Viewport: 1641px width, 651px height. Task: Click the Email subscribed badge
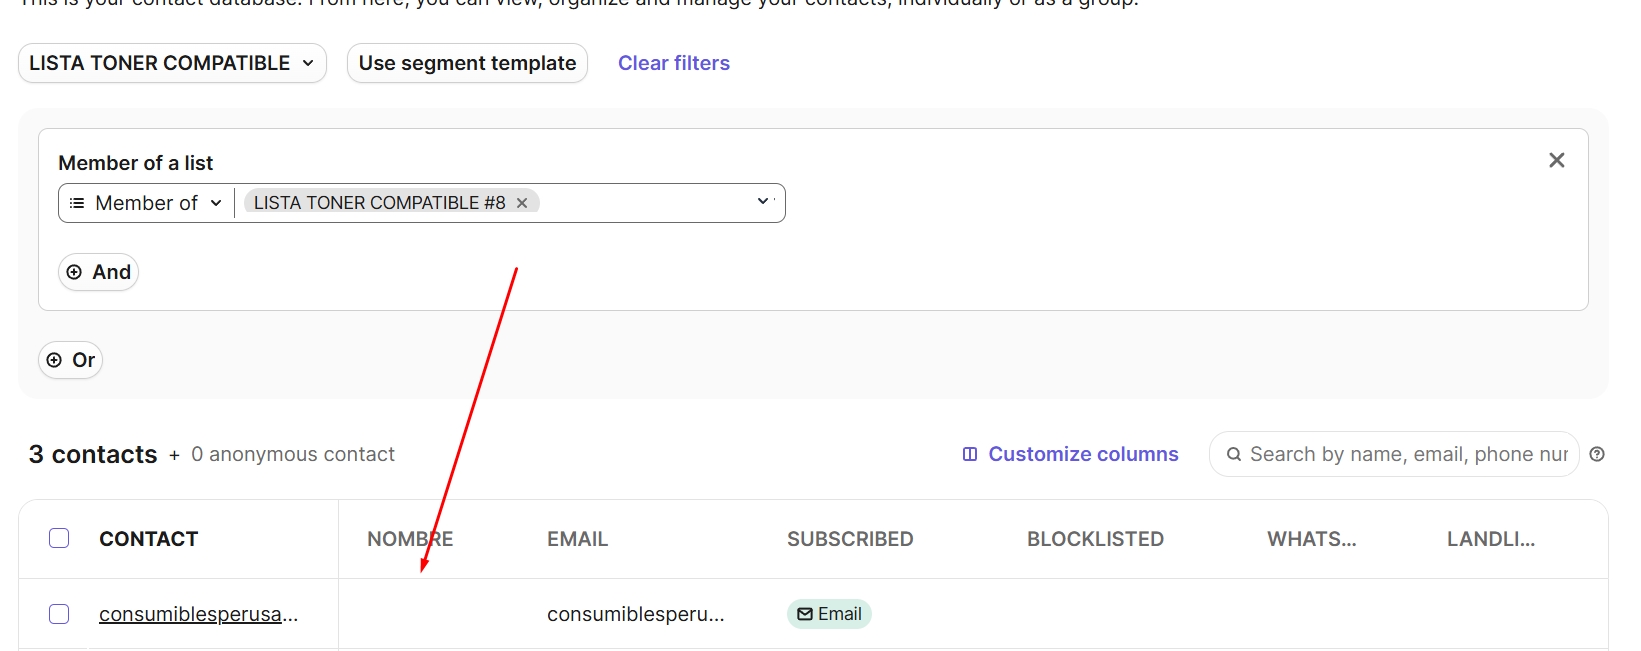(829, 614)
